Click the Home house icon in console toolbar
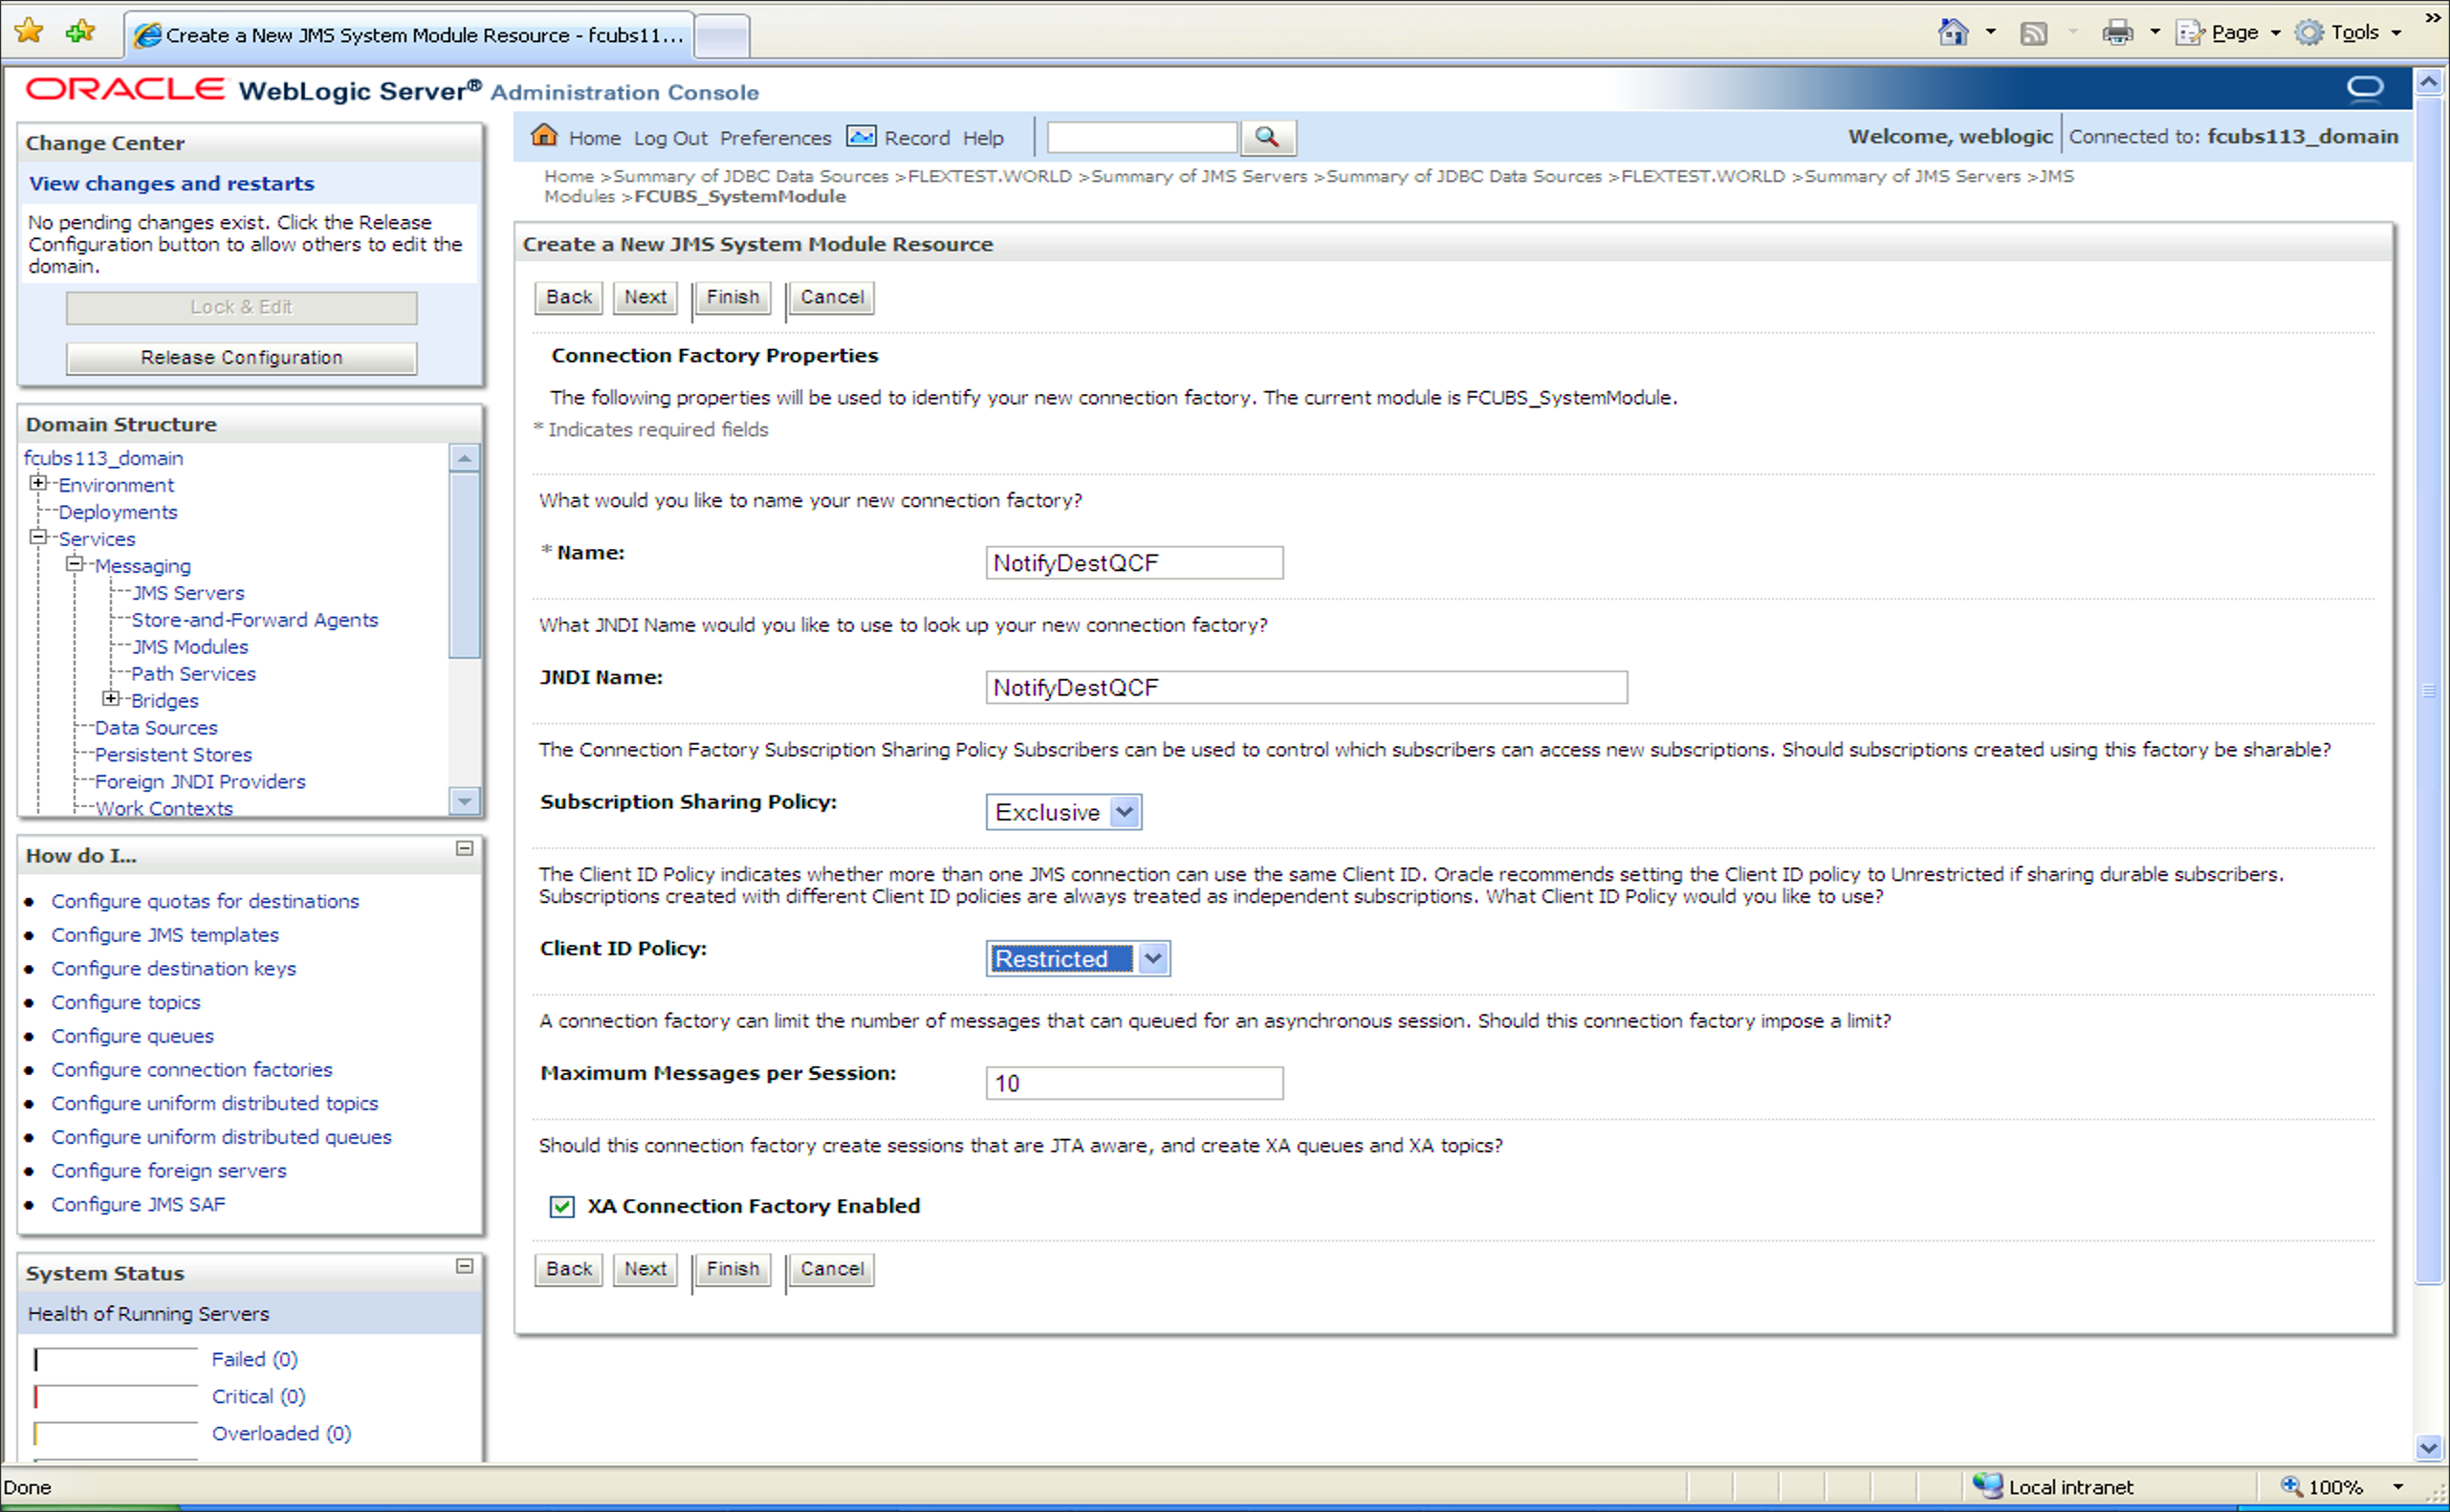 pyautogui.click(x=544, y=135)
